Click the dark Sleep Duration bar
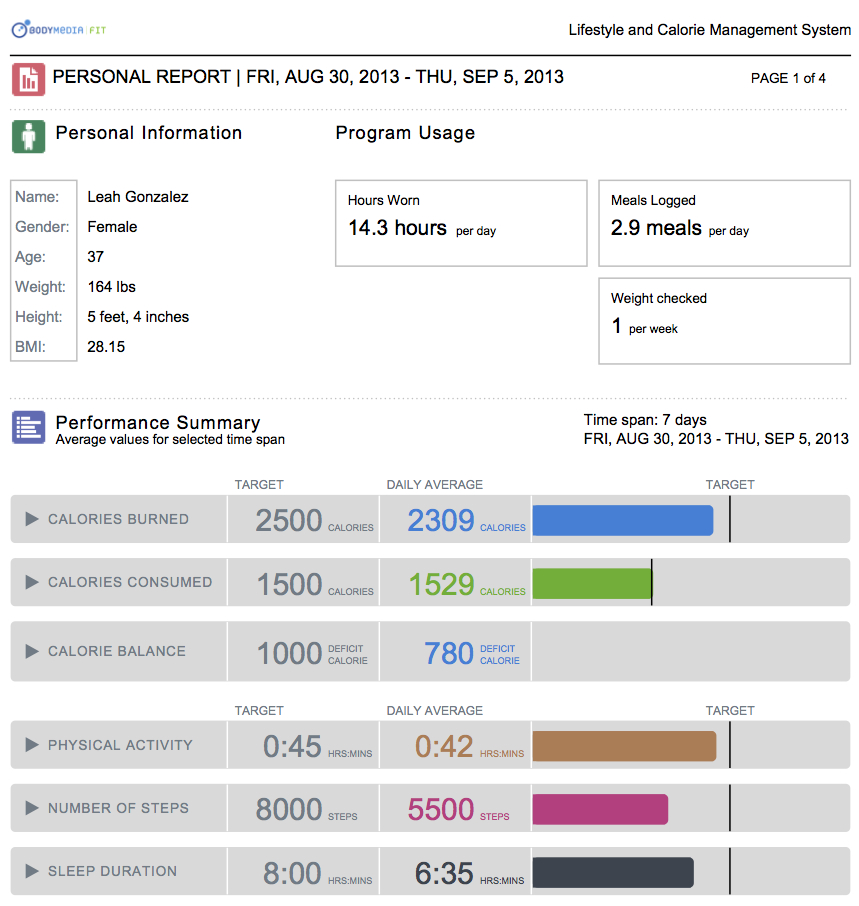 pyautogui.click(x=612, y=872)
